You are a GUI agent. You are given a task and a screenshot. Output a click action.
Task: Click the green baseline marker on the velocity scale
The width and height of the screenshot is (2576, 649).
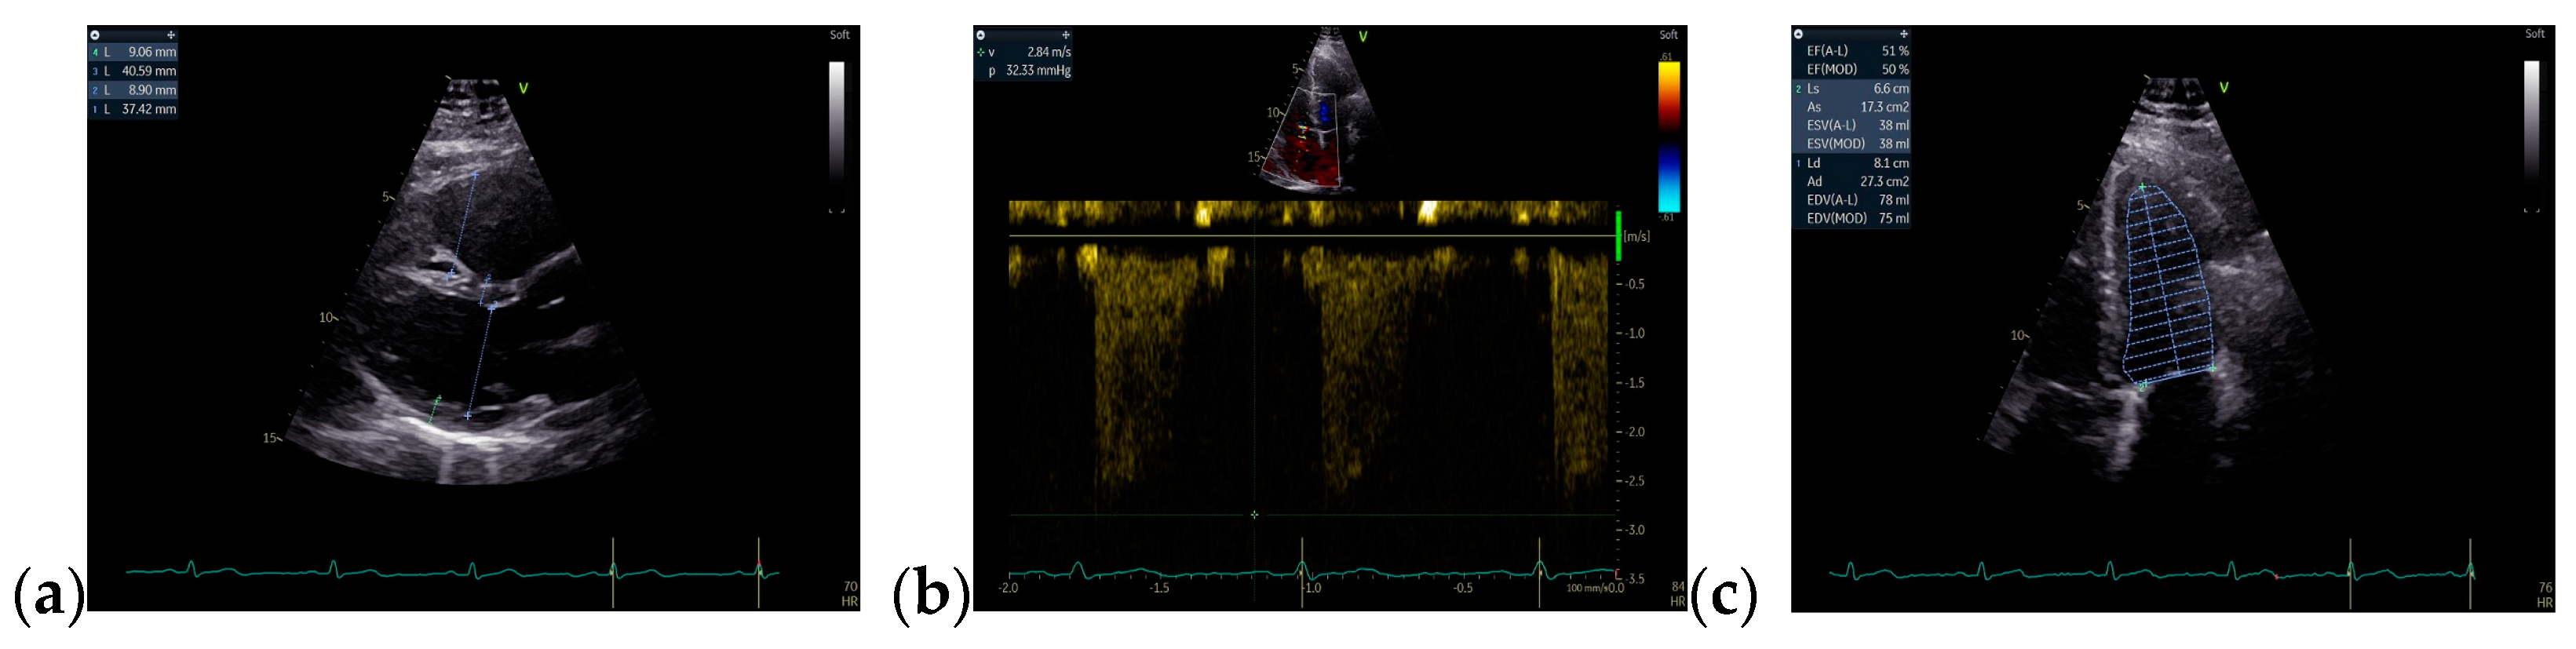pos(1618,235)
